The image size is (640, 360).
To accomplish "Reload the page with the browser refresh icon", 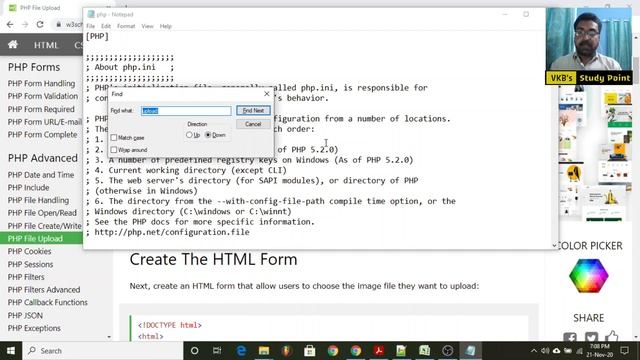I will point(40,24).
